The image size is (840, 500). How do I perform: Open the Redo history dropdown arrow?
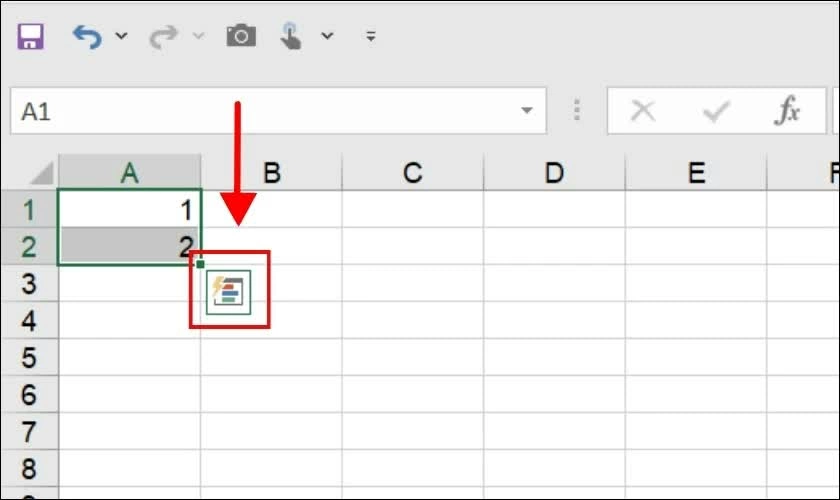pos(199,36)
